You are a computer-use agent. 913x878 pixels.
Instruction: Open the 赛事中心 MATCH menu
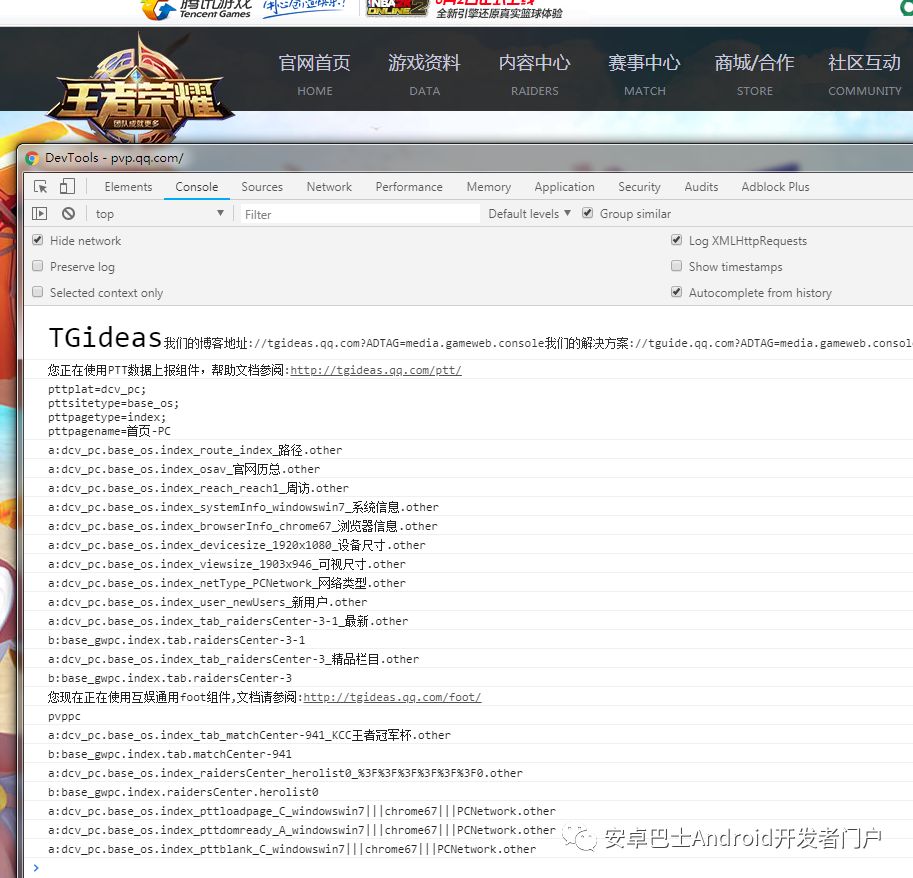tap(645, 75)
